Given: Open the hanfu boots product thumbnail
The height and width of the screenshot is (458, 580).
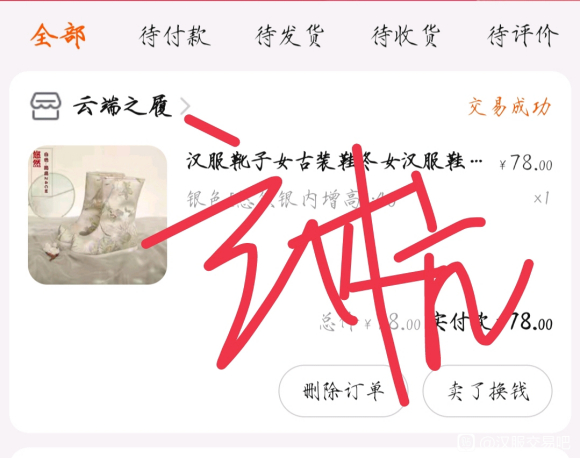Looking at the screenshot, I should point(98,215).
